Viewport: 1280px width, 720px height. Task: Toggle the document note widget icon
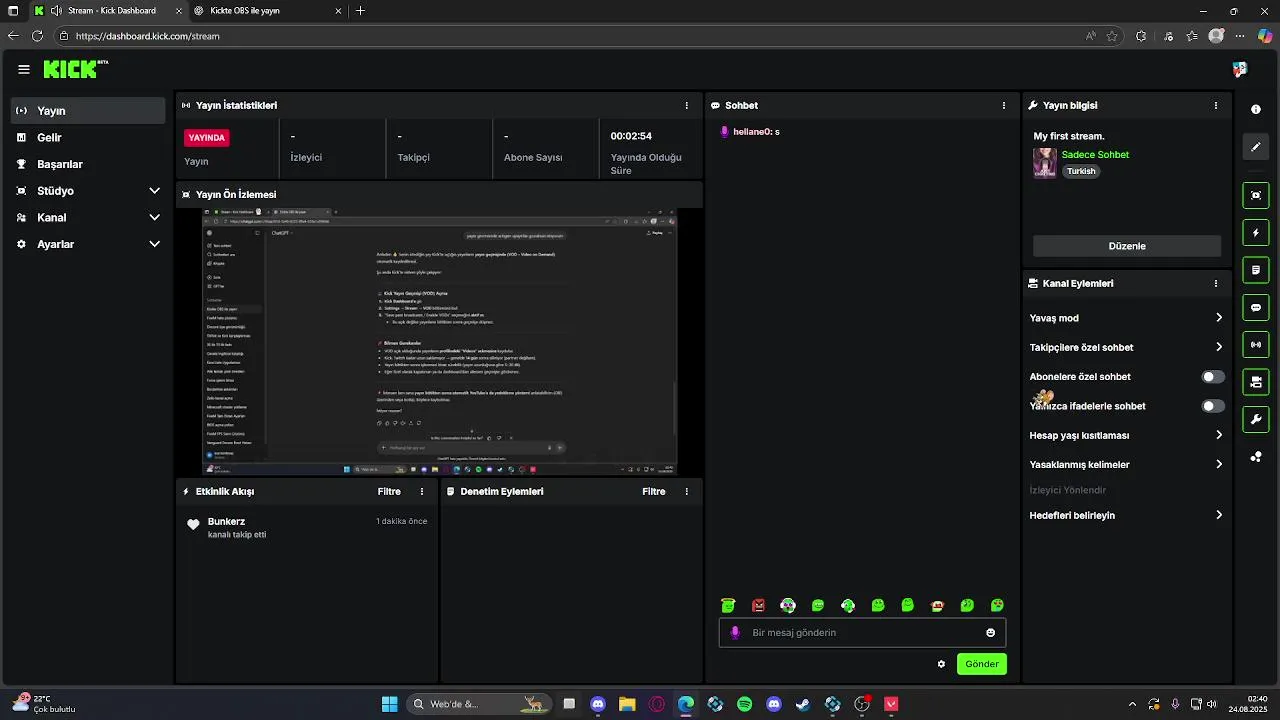pos(1256,270)
